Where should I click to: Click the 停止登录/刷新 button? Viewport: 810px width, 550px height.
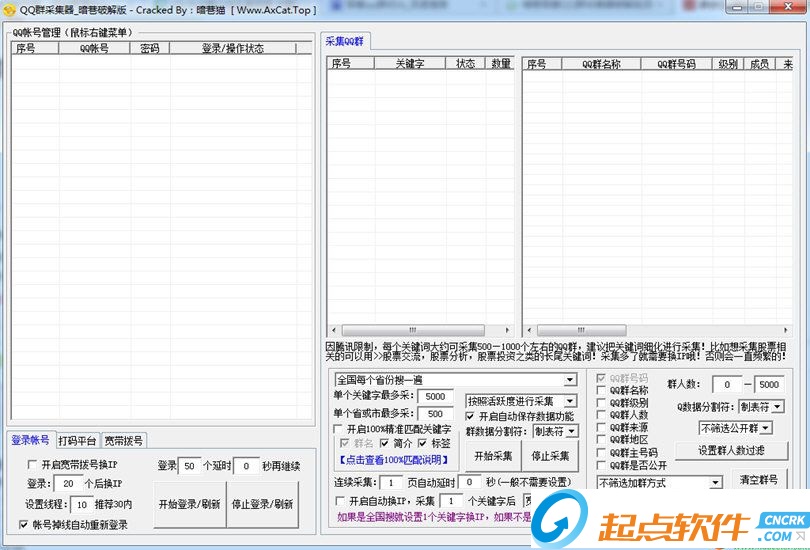point(262,504)
